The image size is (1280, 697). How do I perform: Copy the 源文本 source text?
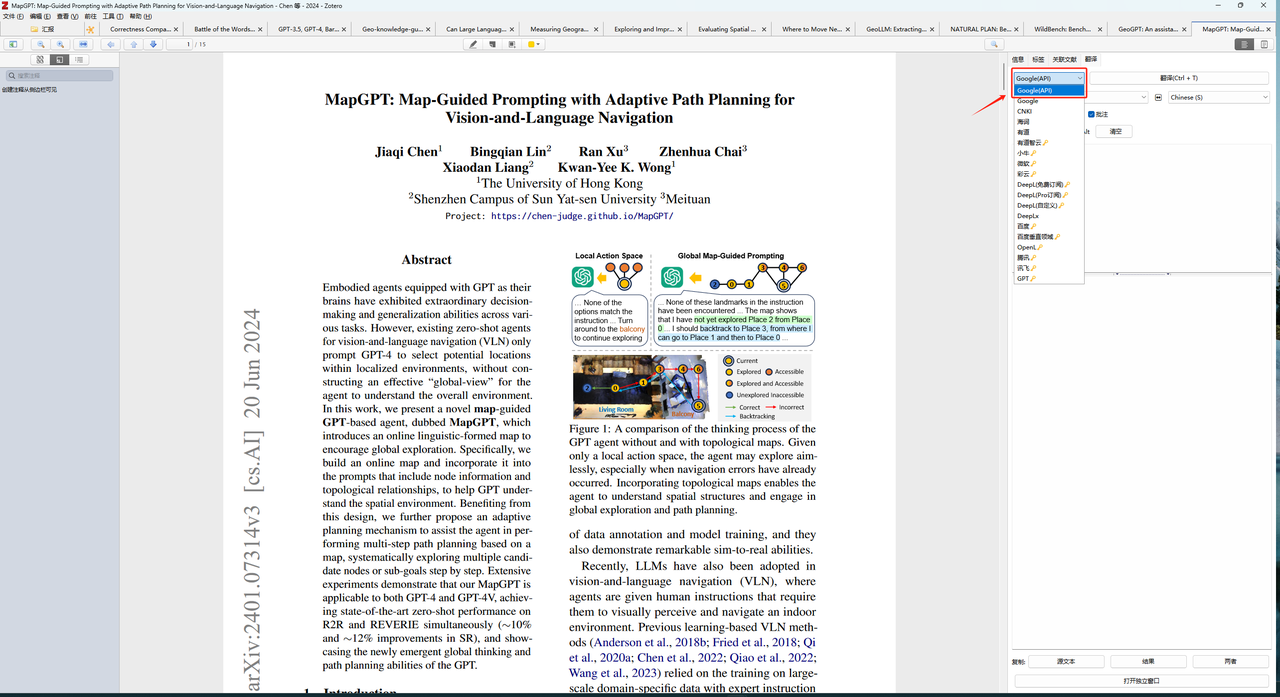pos(1066,661)
